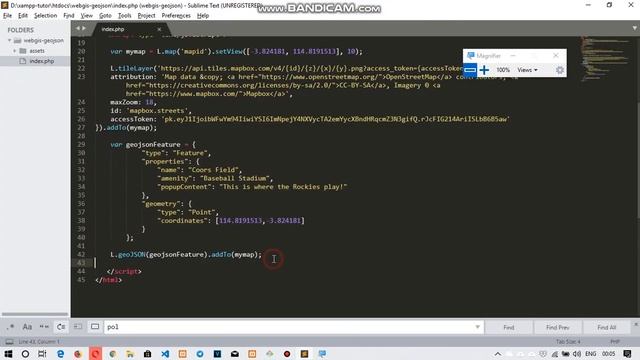Open the Project menu

(x=146, y=16)
